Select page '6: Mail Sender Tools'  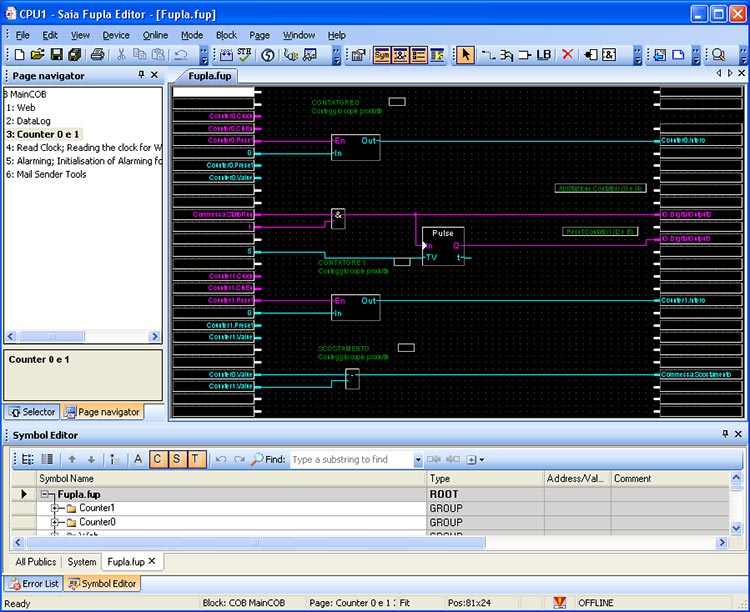pos(46,174)
